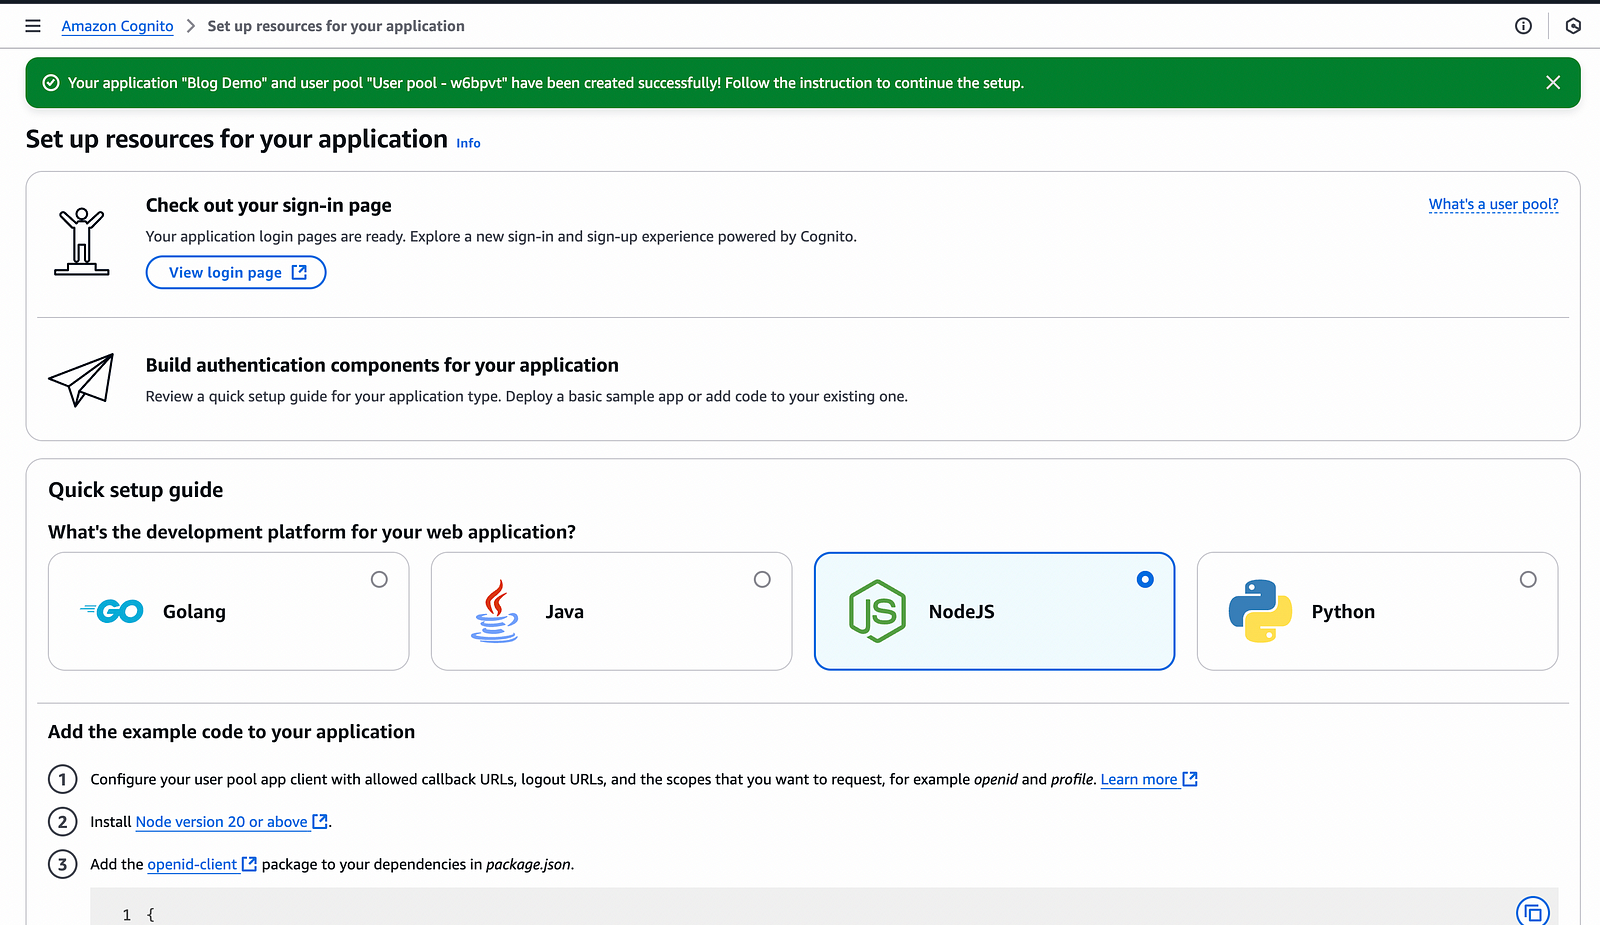Image resolution: width=1600 pixels, height=925 pixels.
Task: Click the Python logo icon
Action: [x=1260, y=611]
